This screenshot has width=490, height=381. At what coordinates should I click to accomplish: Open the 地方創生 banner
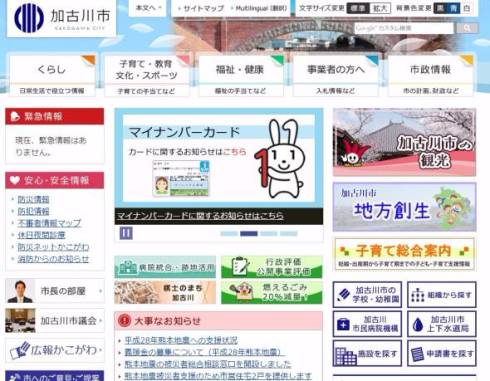click(x=404, y=207)
